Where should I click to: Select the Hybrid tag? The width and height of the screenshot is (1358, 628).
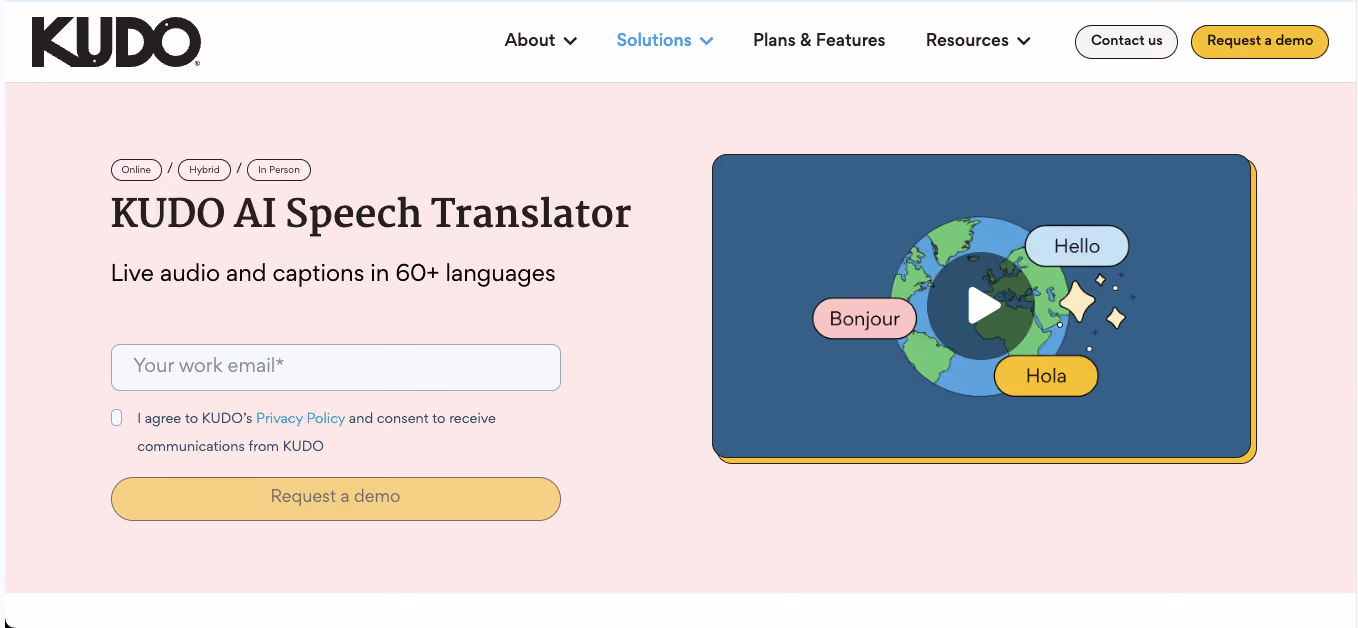coord(204,170)
